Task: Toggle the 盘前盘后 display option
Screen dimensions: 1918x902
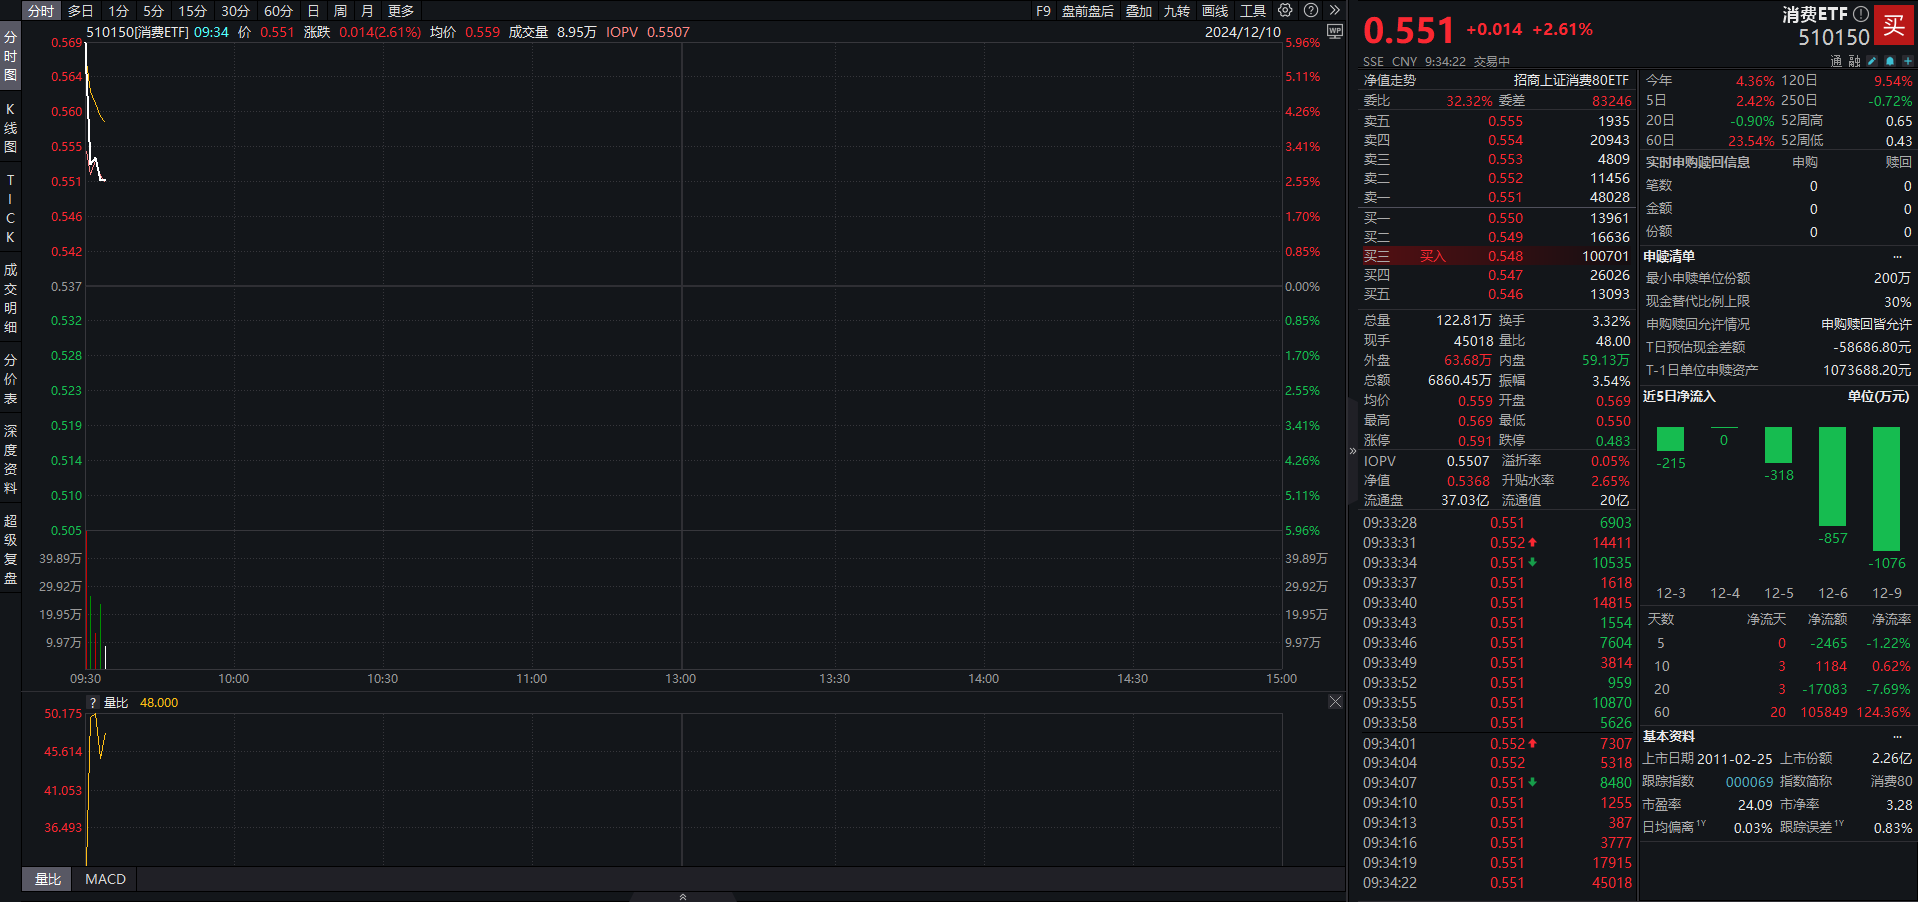Action: click(x=1088, y=11)
